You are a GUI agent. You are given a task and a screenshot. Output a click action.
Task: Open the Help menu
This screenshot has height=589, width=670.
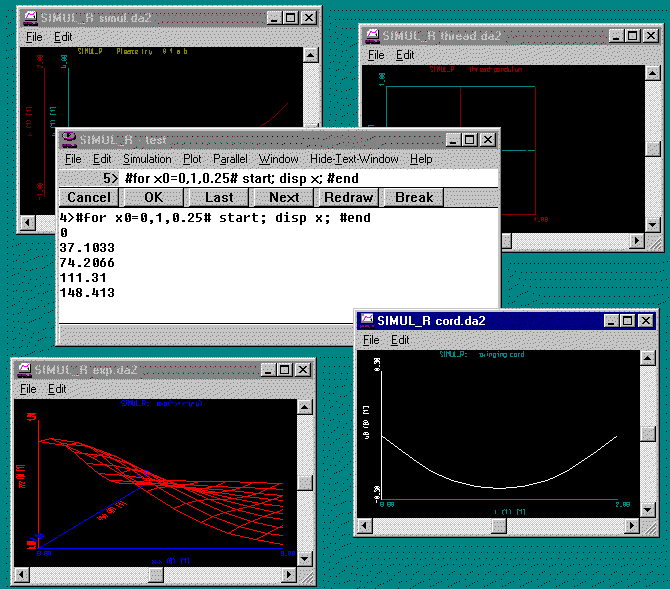click(x=421, y=159)
